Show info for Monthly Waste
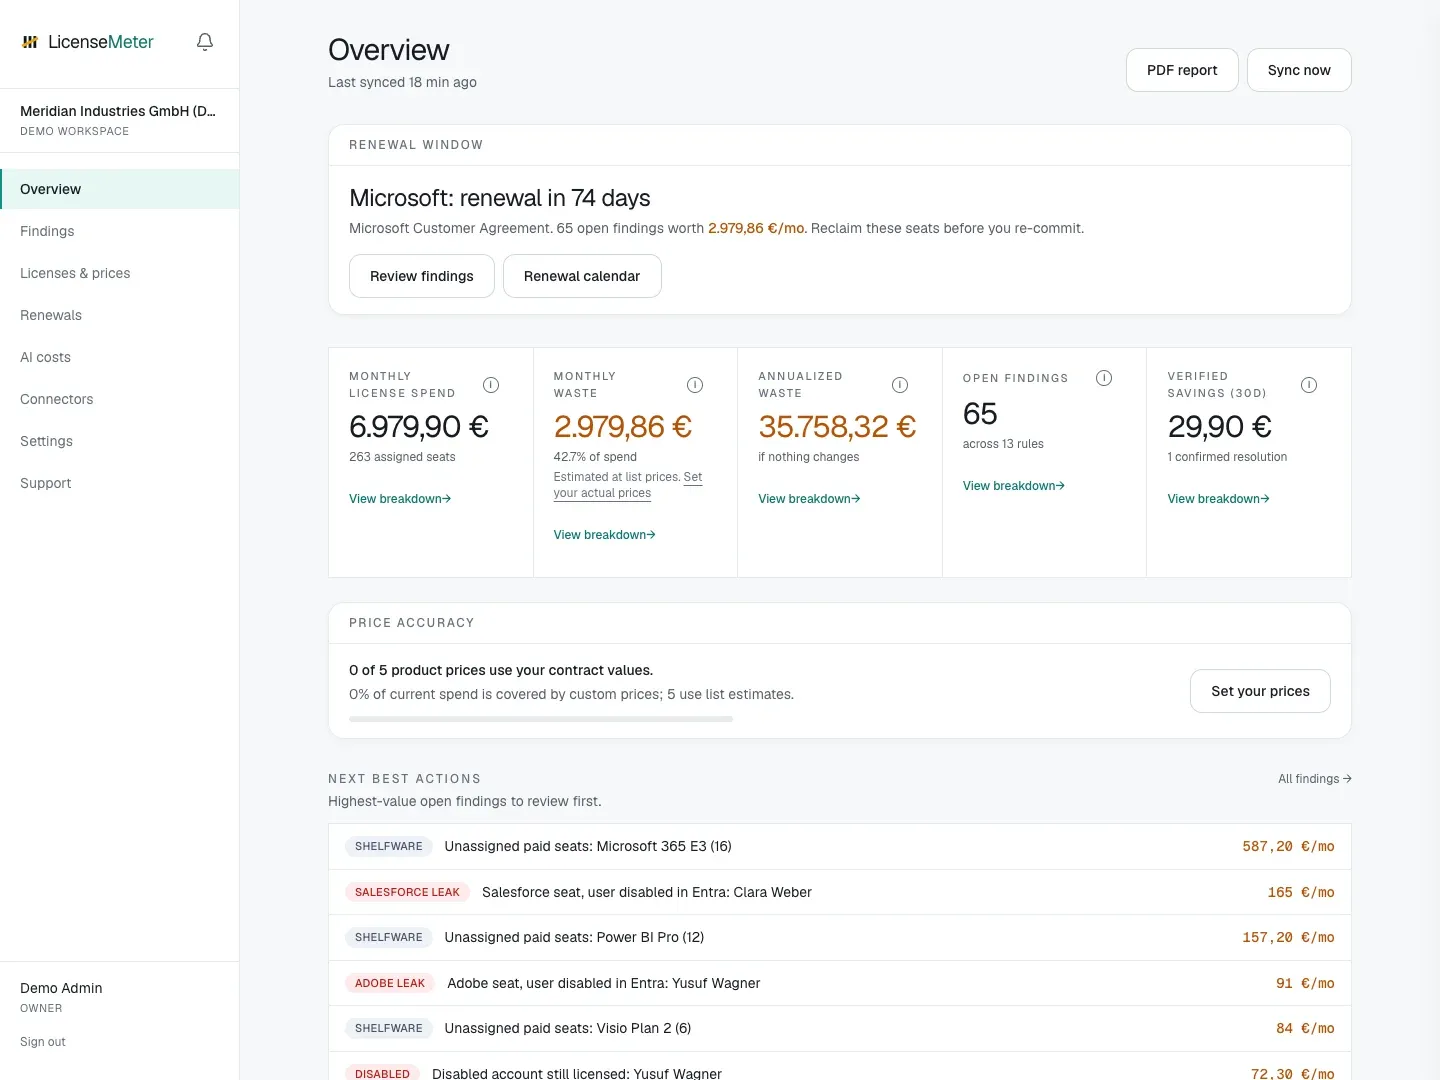1440x1080 pixels. (695, 385)
